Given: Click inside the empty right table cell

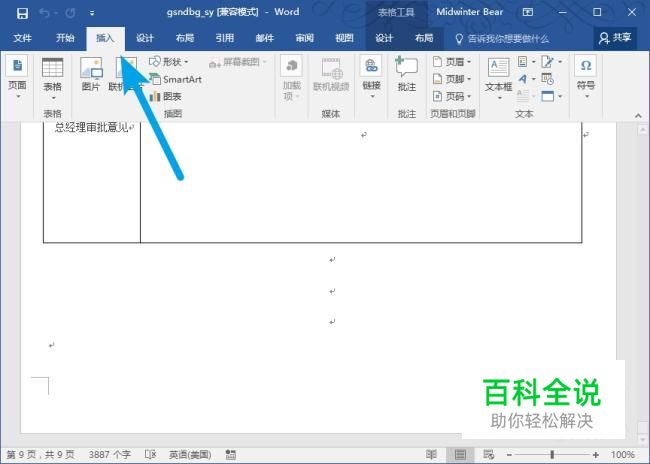Looking at the screenshot, I should tap(361, 182).
